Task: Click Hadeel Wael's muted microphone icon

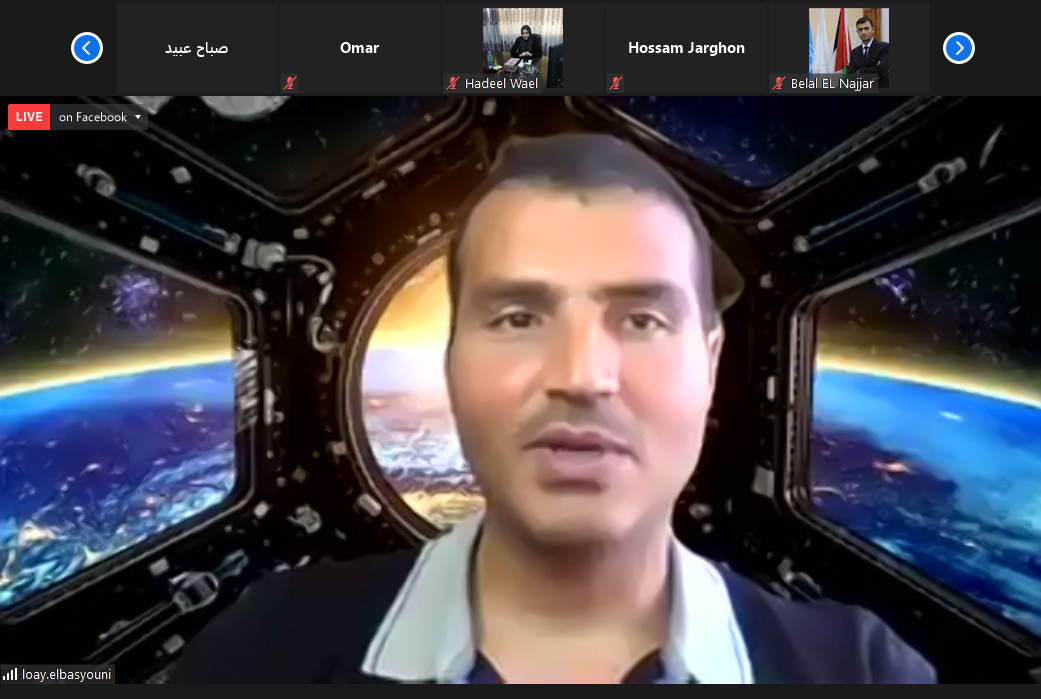Action: tap(453, 84)
